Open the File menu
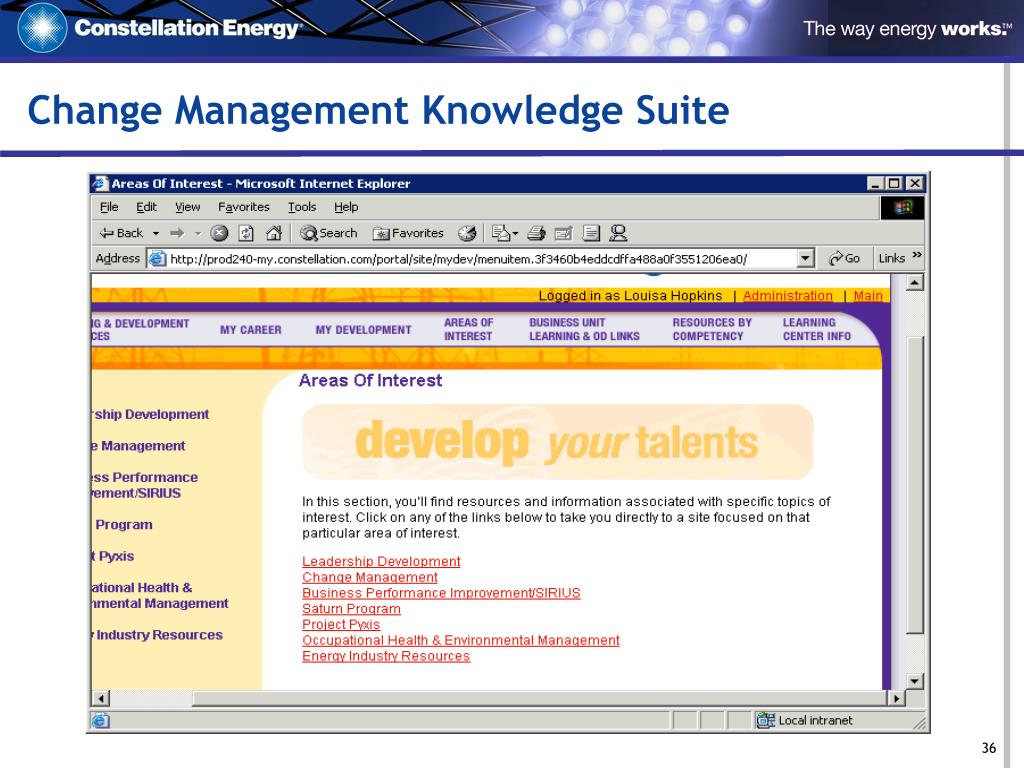 pos(109,207)
